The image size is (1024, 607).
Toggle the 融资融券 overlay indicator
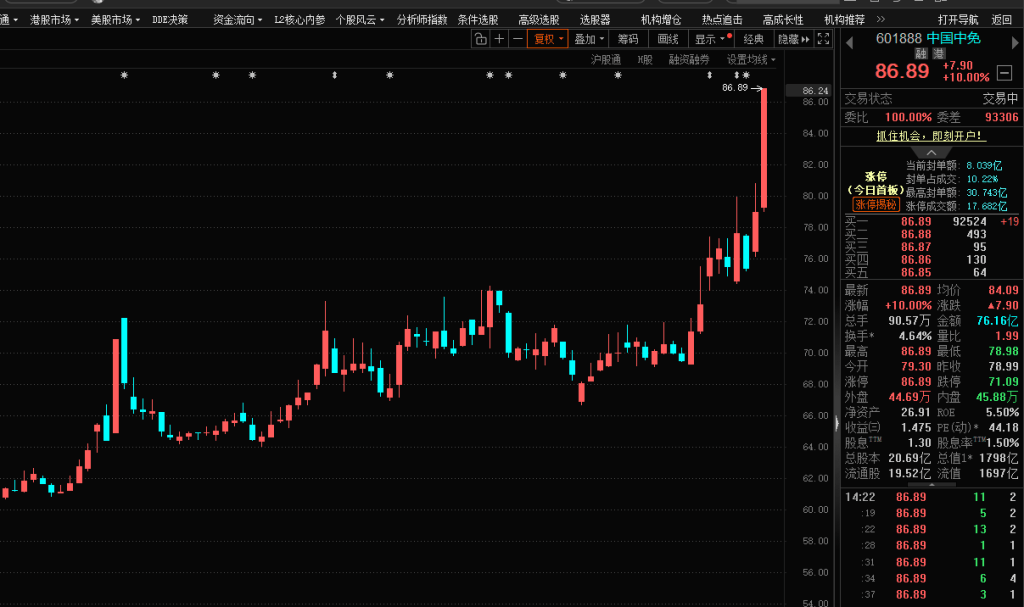click(688, 60)
